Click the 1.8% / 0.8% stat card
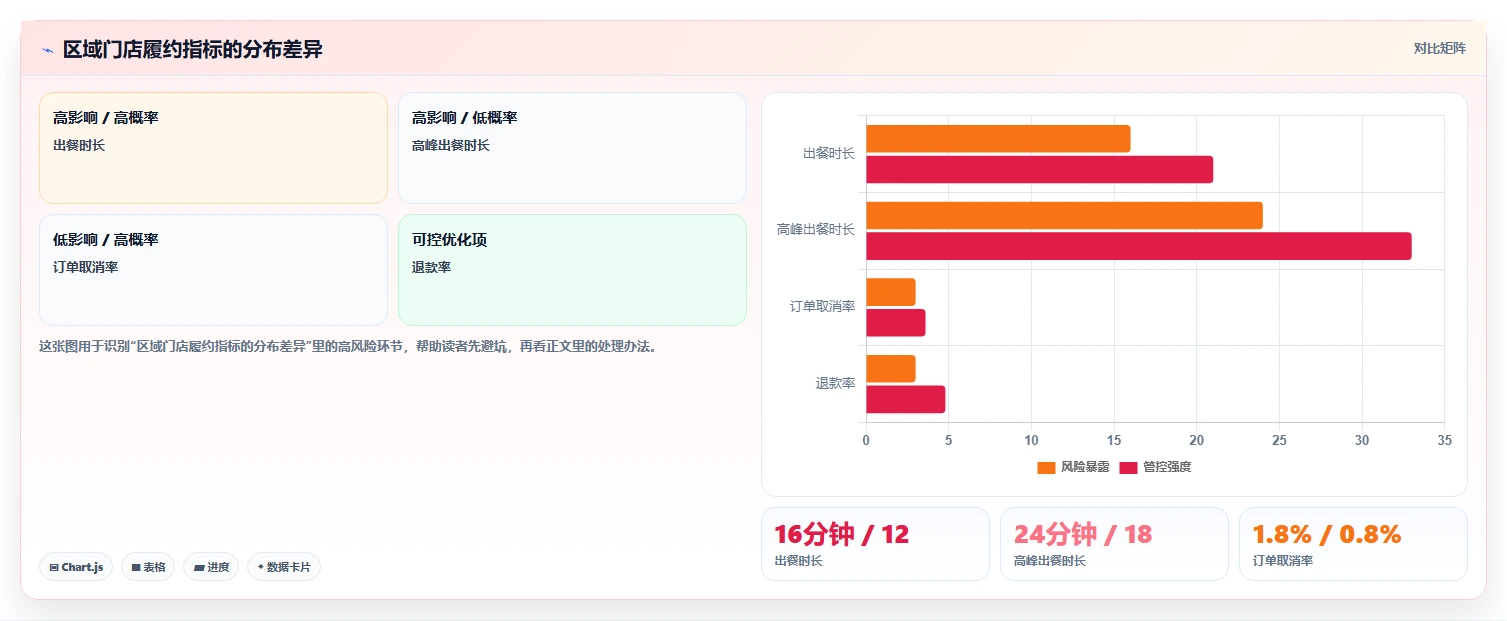Screen dimensions: 1507x621 coord(1353,544)
